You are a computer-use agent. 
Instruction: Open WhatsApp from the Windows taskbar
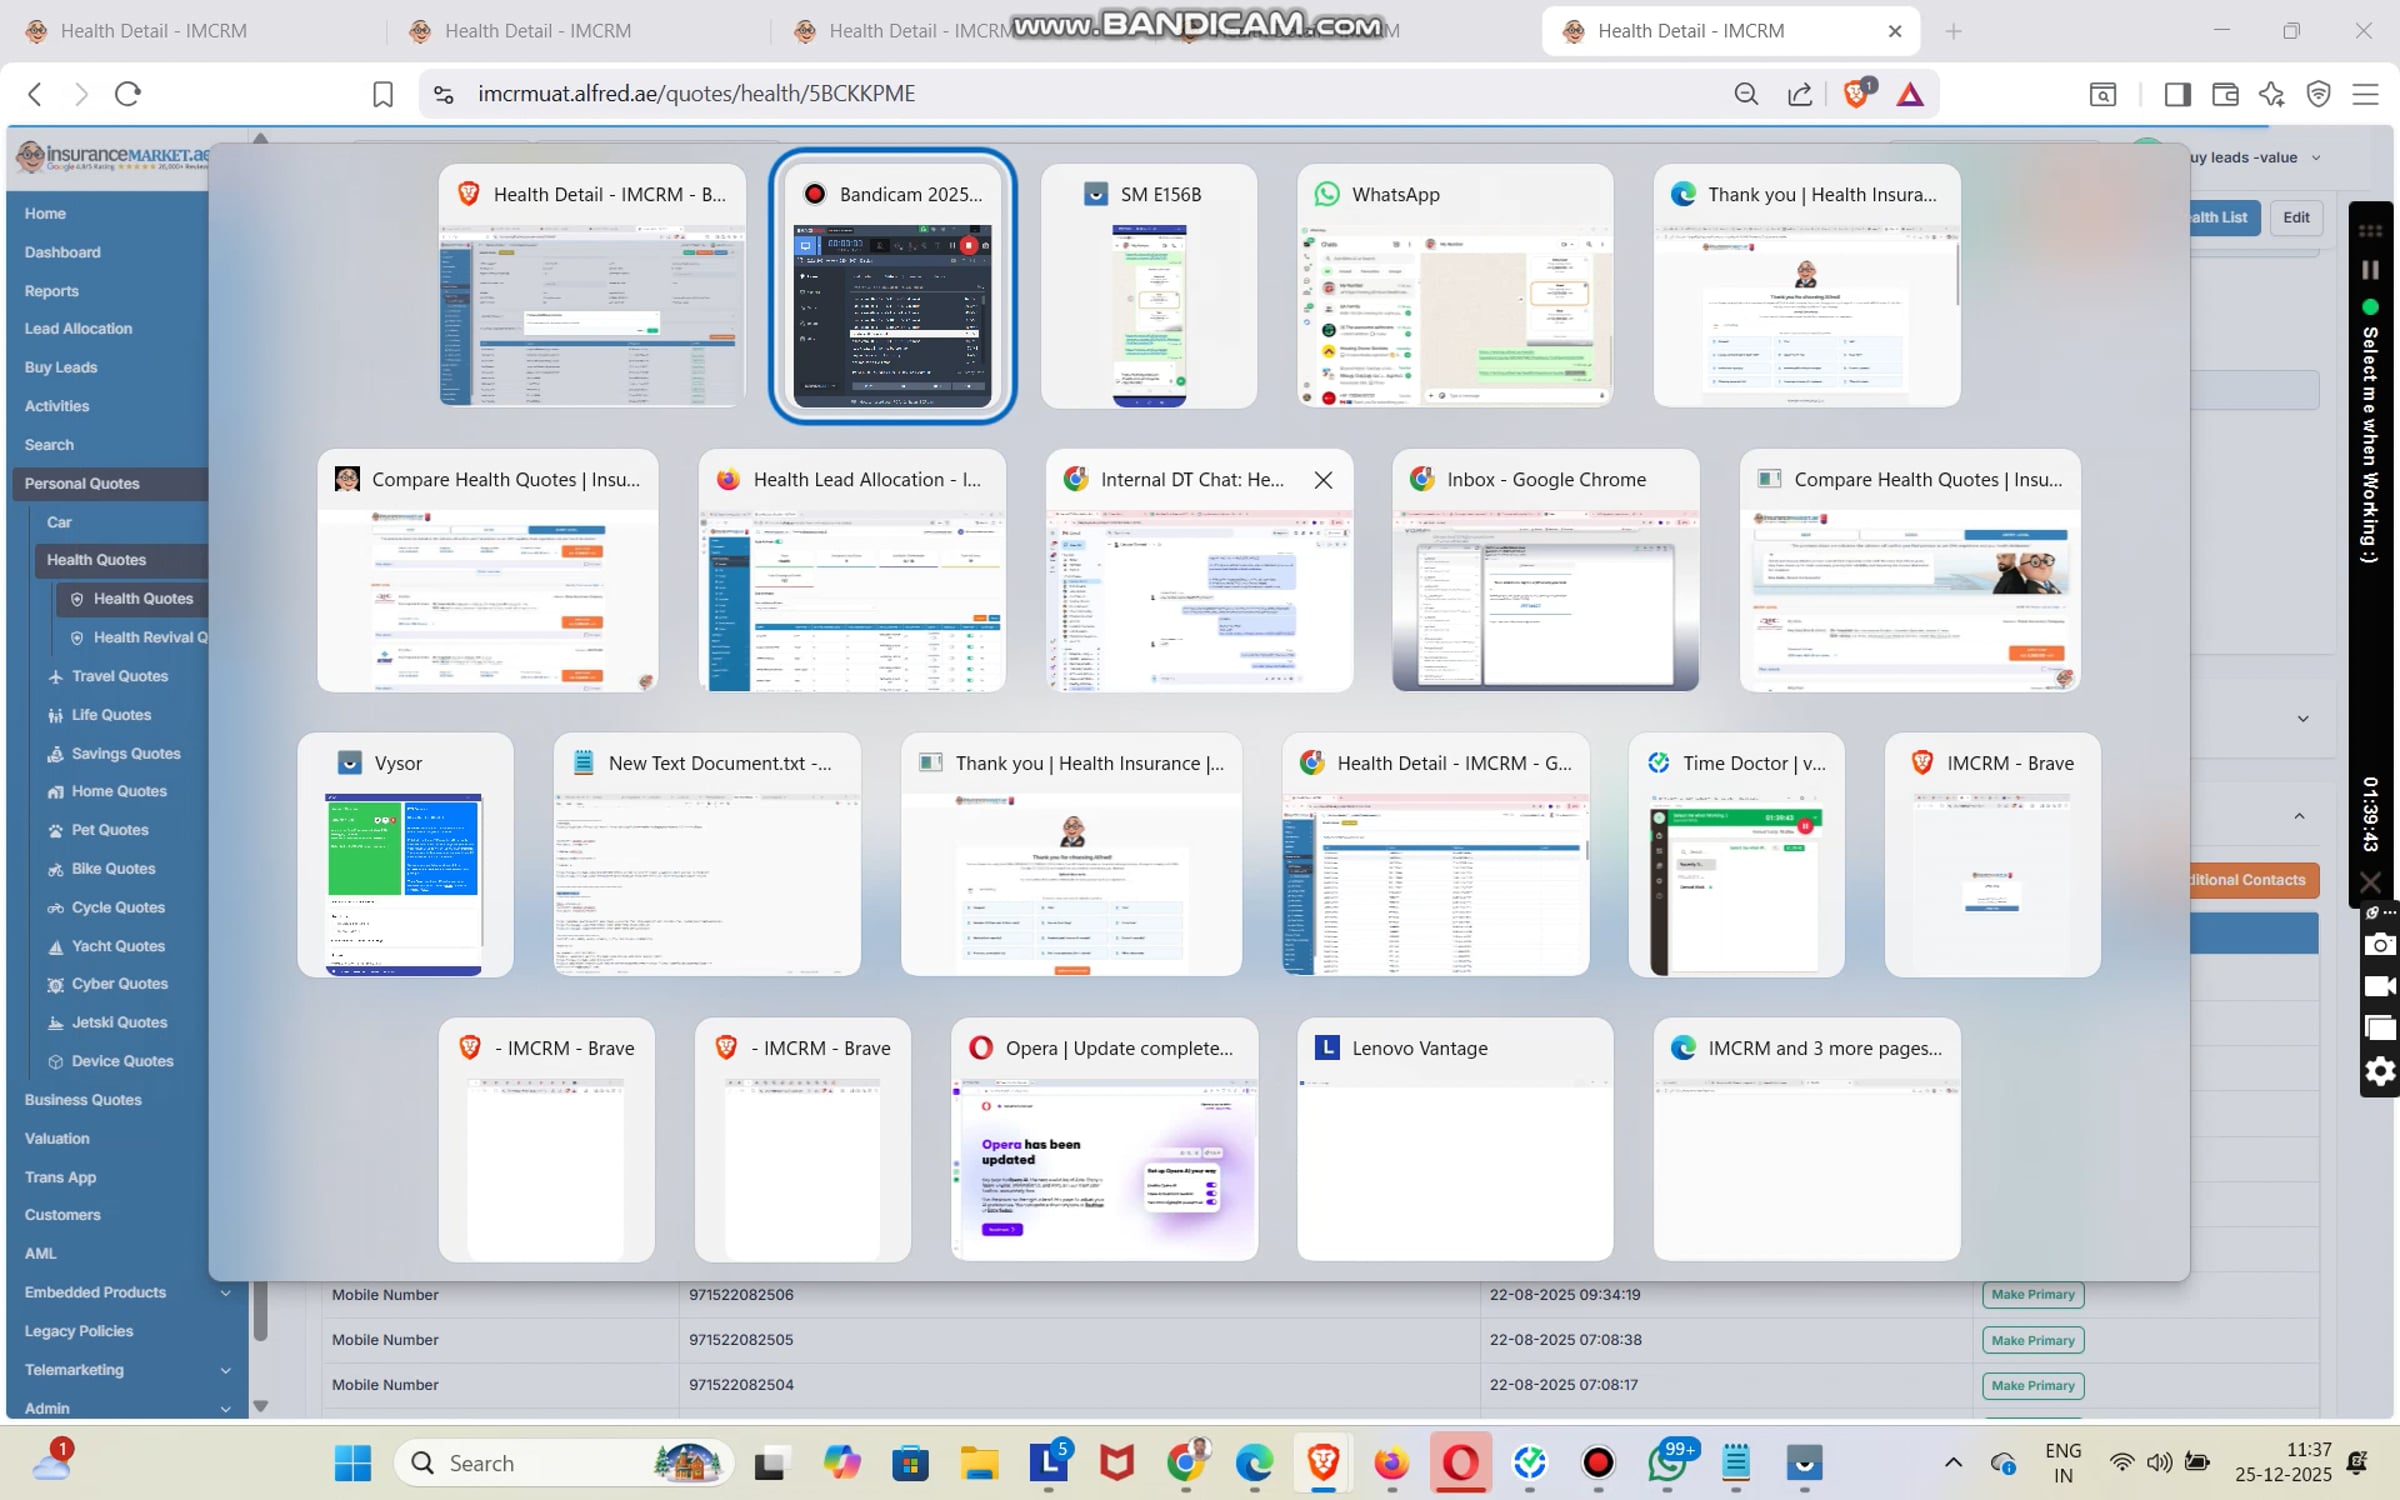pos(1666,1463)
